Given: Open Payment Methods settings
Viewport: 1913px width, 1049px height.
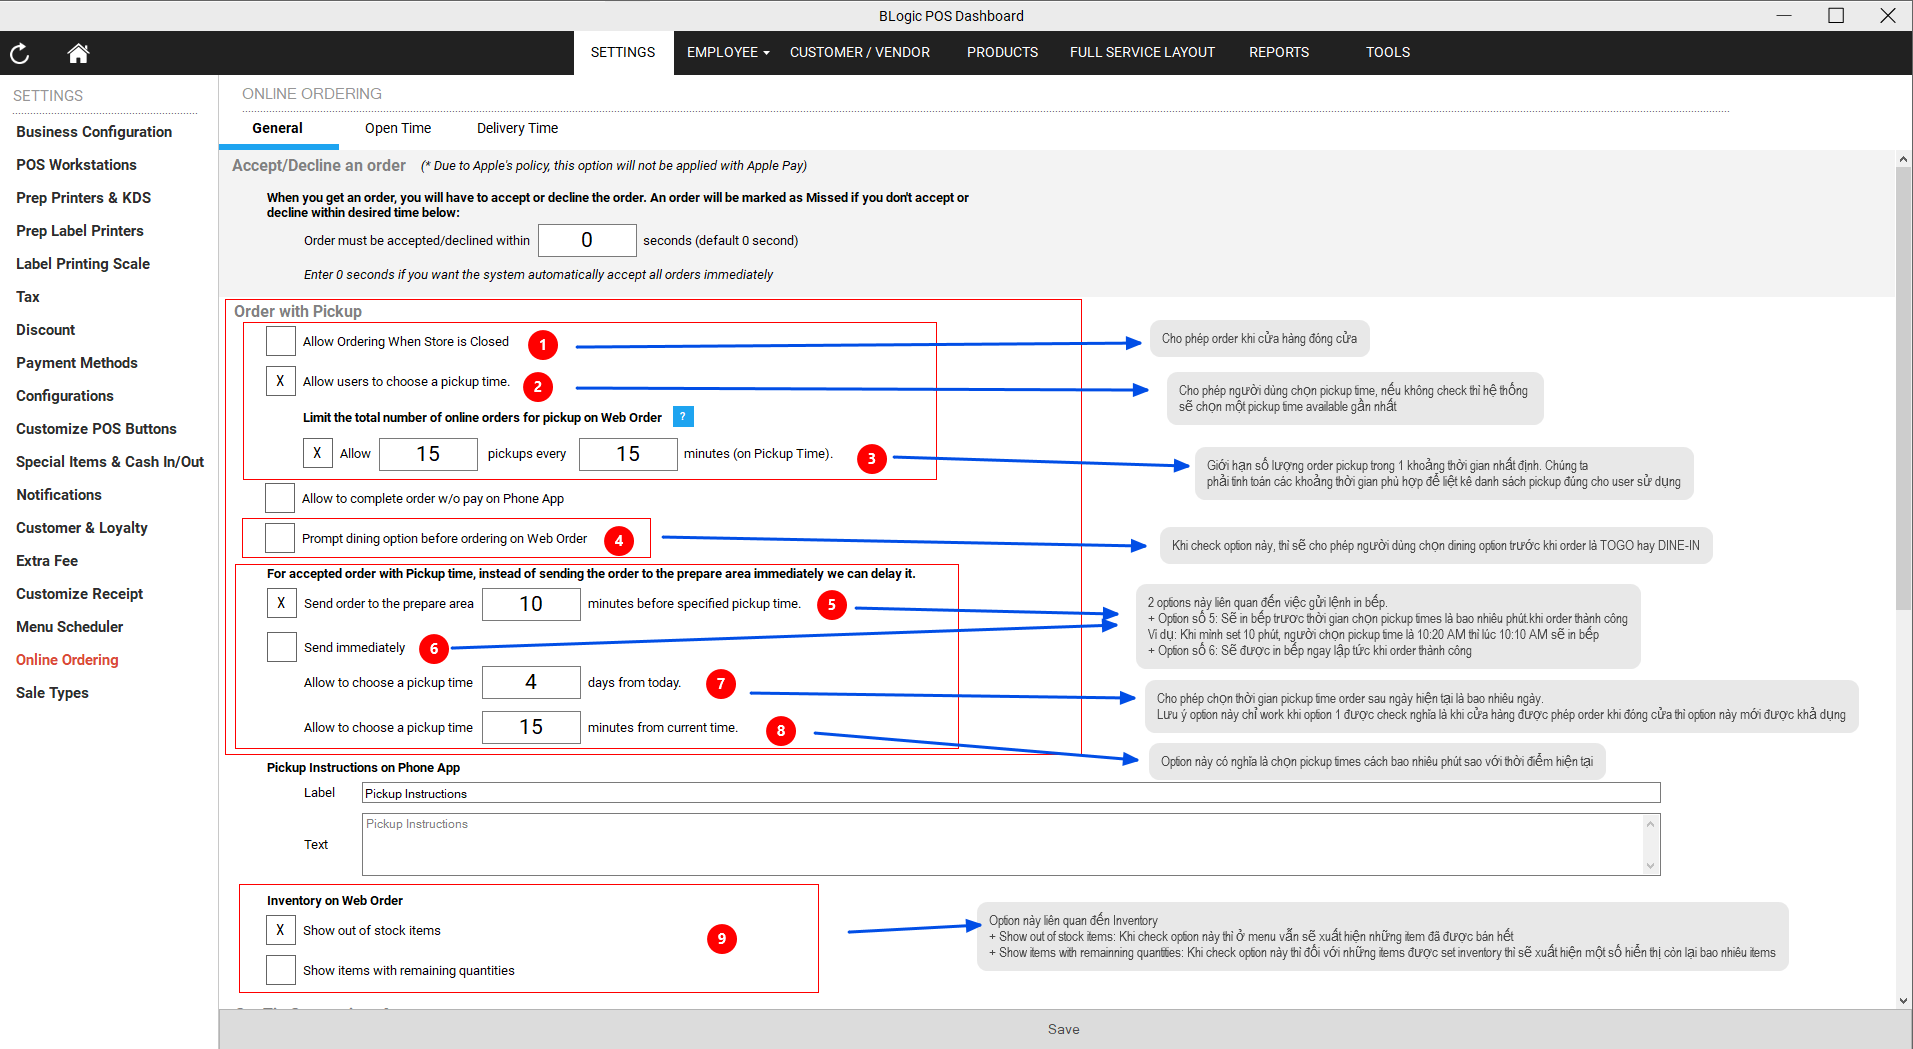Looking at the screenshot, I should click(x=77, y=363).
